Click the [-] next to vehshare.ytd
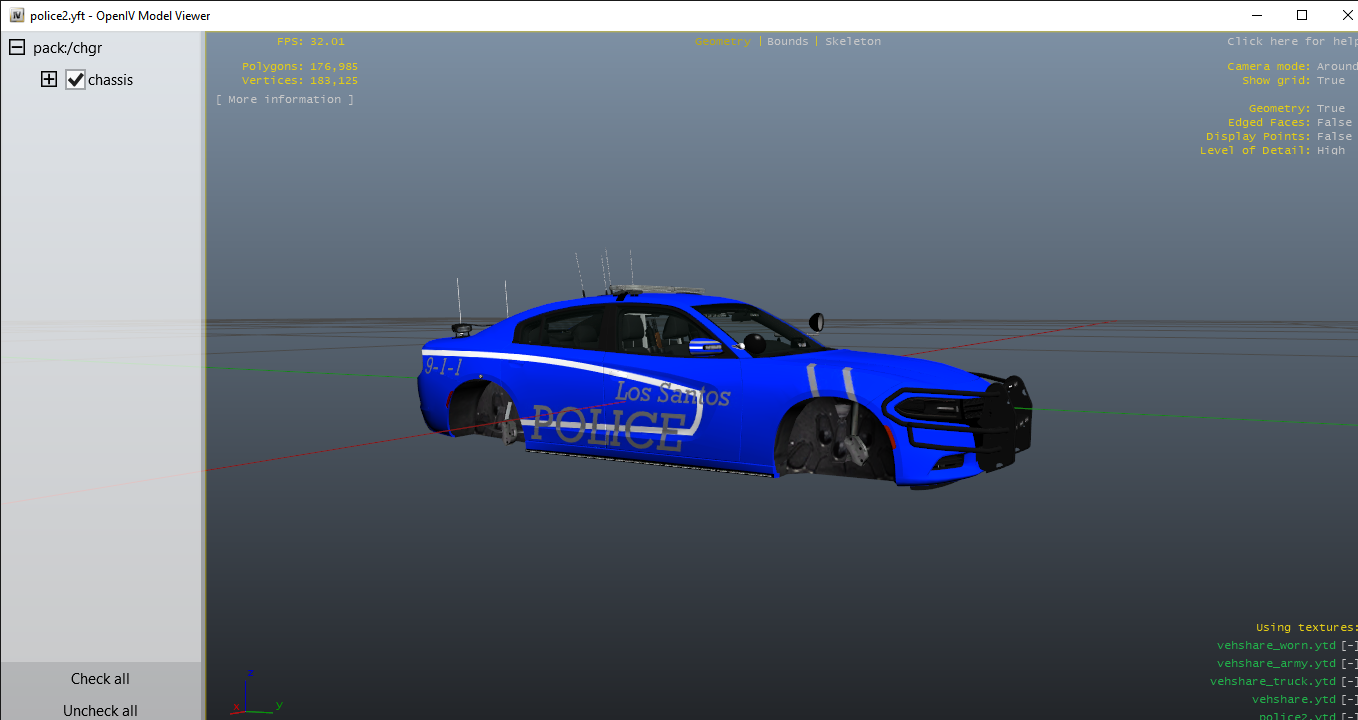Viewport: 1358px width, 720px height. tap(1349, 700)
